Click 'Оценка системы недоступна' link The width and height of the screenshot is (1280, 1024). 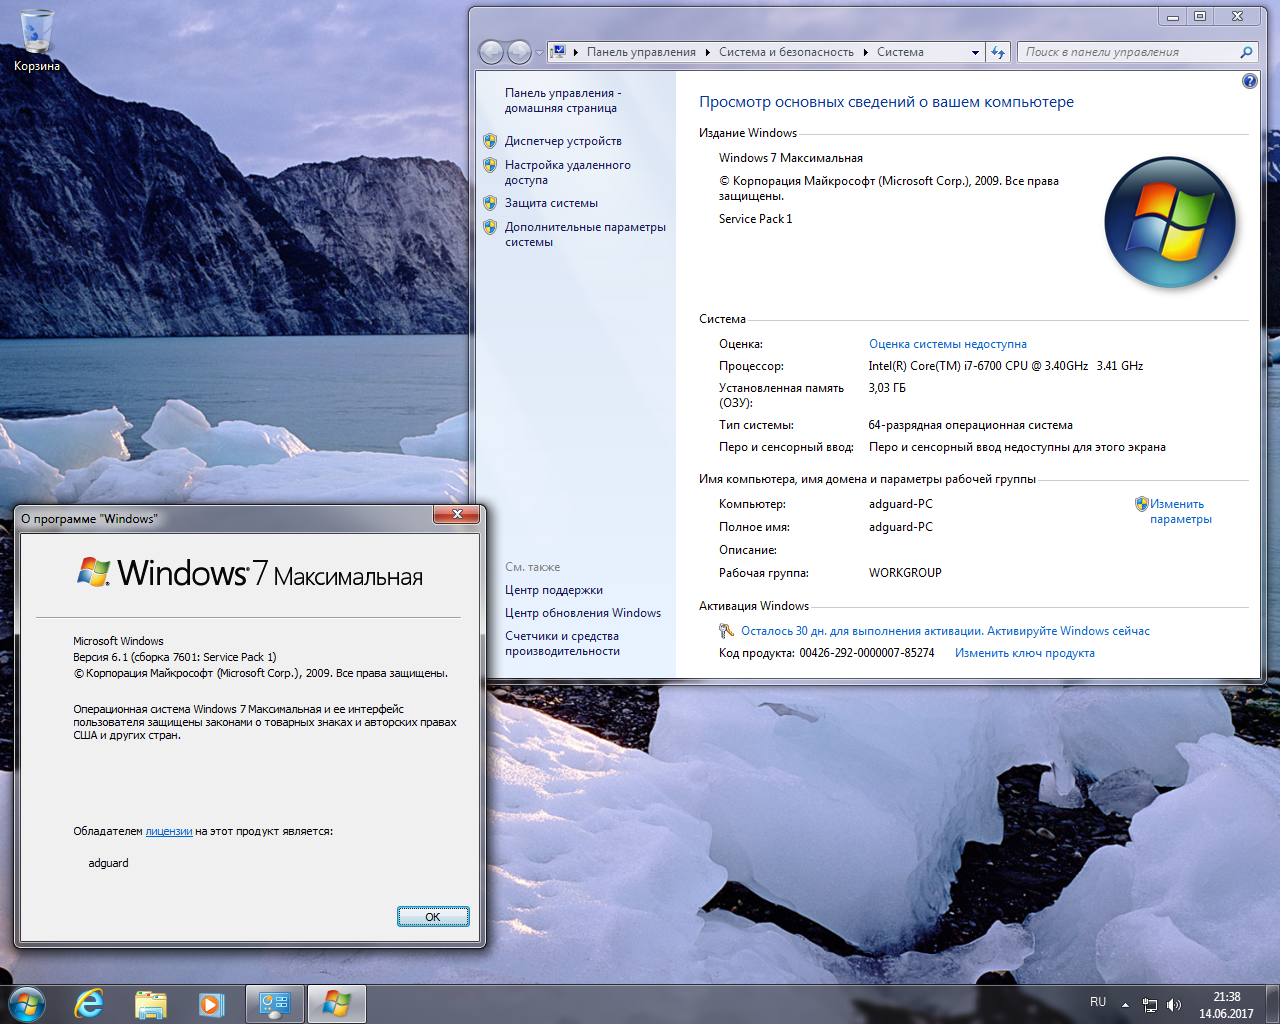[947, 344]
